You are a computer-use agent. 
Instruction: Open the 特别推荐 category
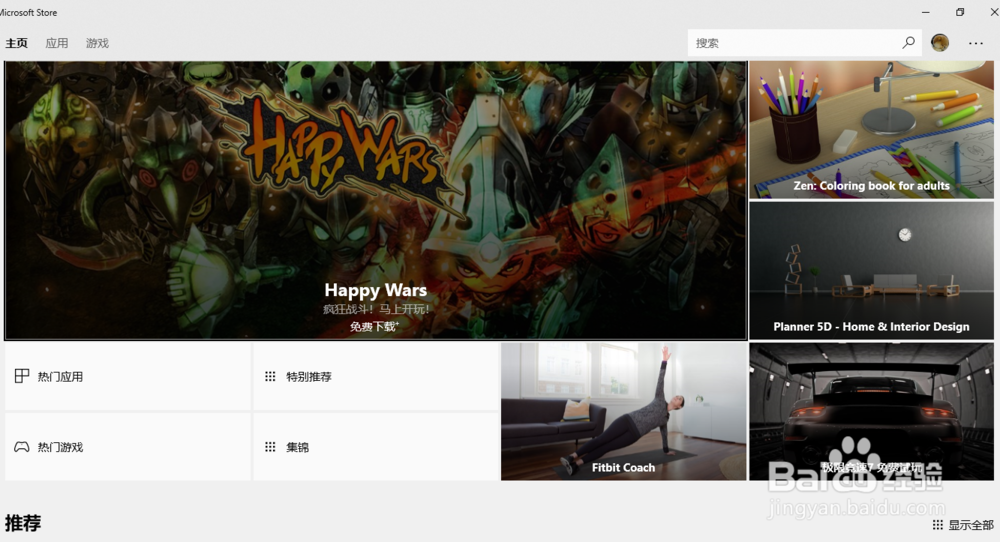[x=376, y=376]
